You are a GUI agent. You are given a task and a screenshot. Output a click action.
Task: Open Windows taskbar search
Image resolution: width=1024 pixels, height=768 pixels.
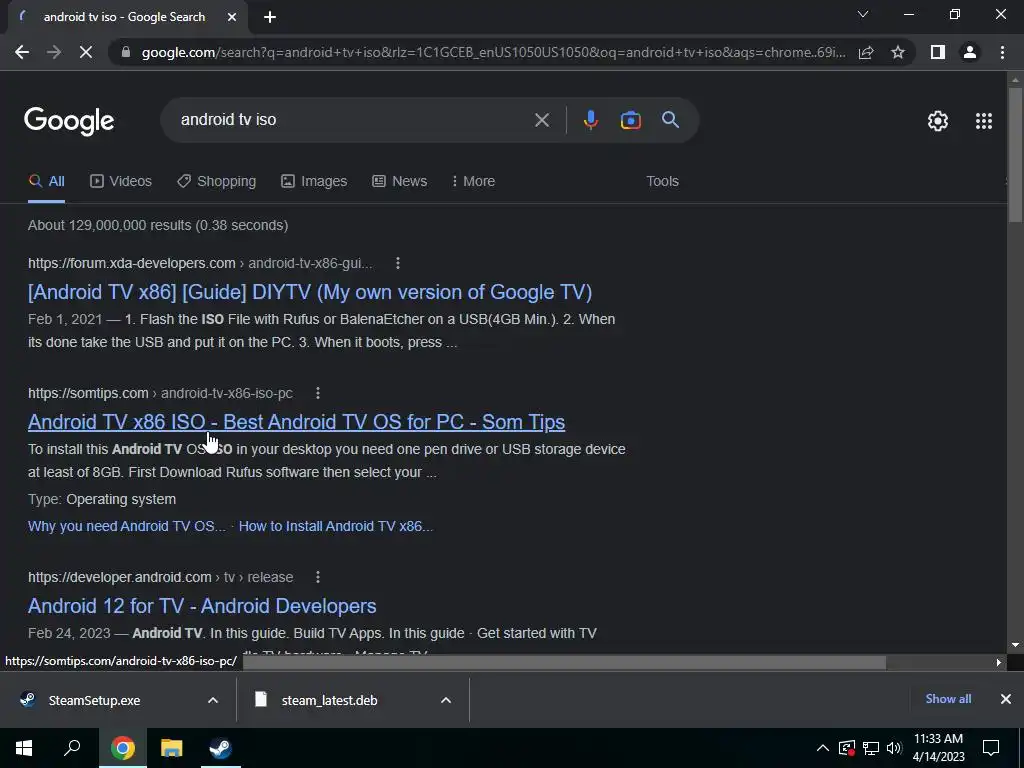point(72,748)
